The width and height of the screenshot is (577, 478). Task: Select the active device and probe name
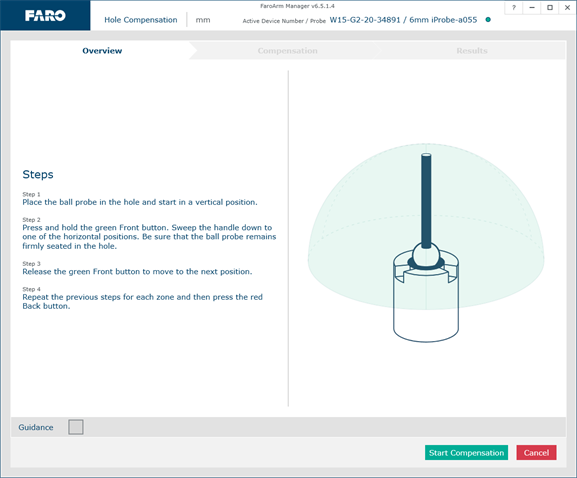click(403, 20)
